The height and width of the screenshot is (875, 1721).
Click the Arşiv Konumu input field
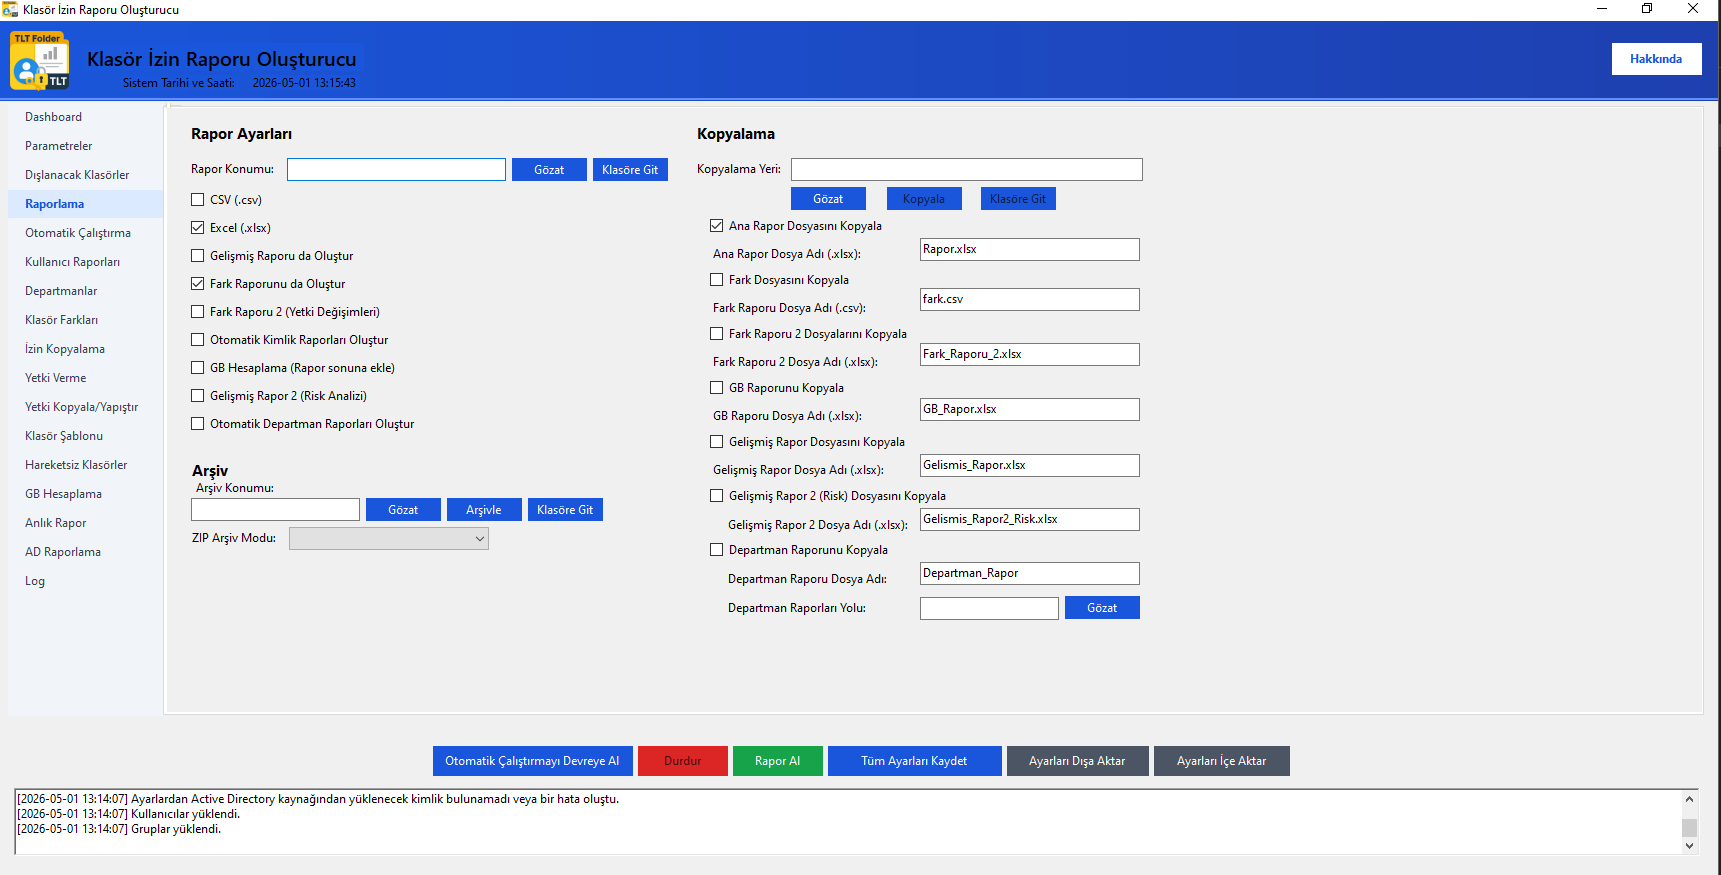click(x=275, y=510)
